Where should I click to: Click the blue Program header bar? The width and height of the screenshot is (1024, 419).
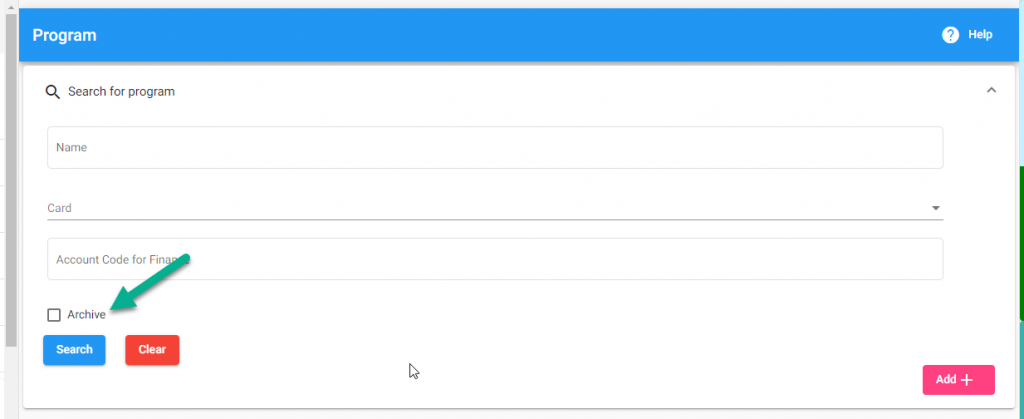500,35
